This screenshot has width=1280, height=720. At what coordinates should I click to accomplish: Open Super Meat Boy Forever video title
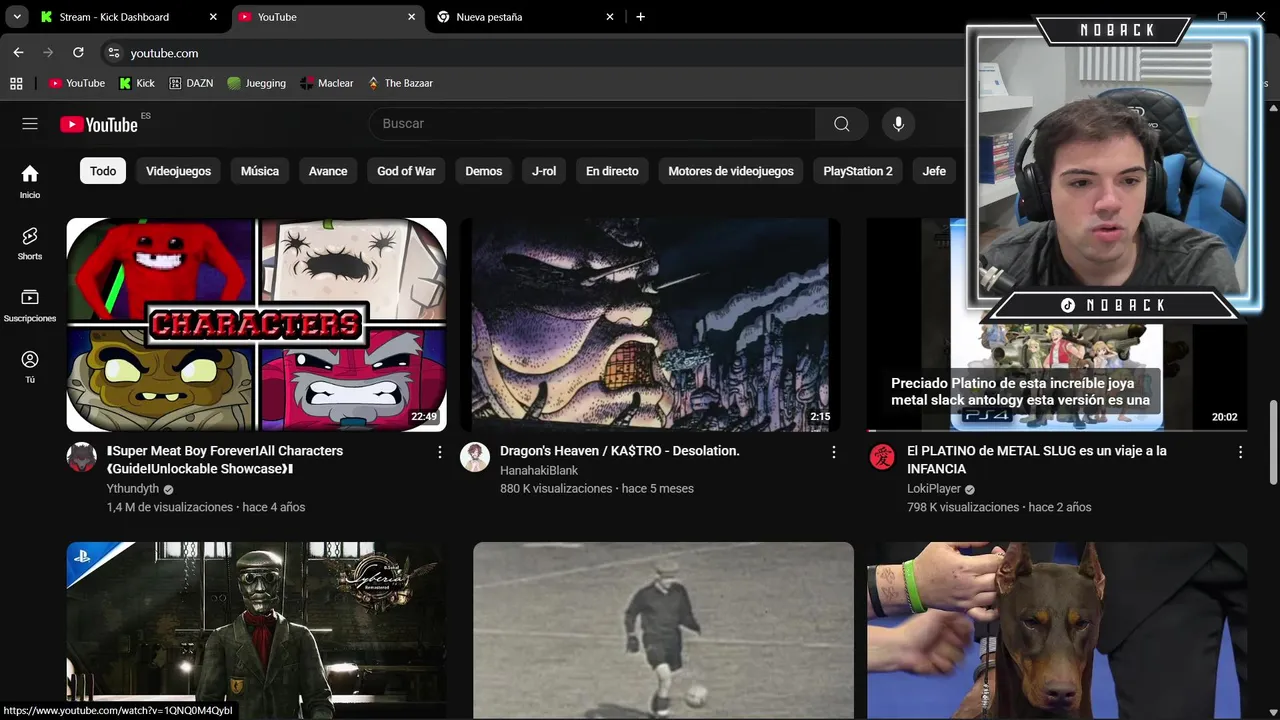(x=225, y=460)
